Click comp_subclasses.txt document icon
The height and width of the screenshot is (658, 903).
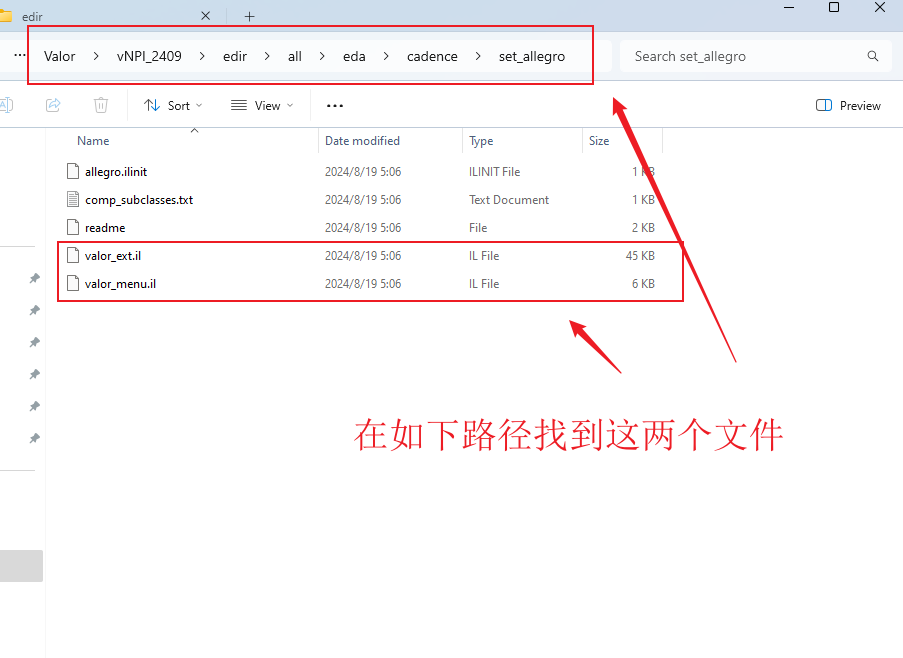73,199
